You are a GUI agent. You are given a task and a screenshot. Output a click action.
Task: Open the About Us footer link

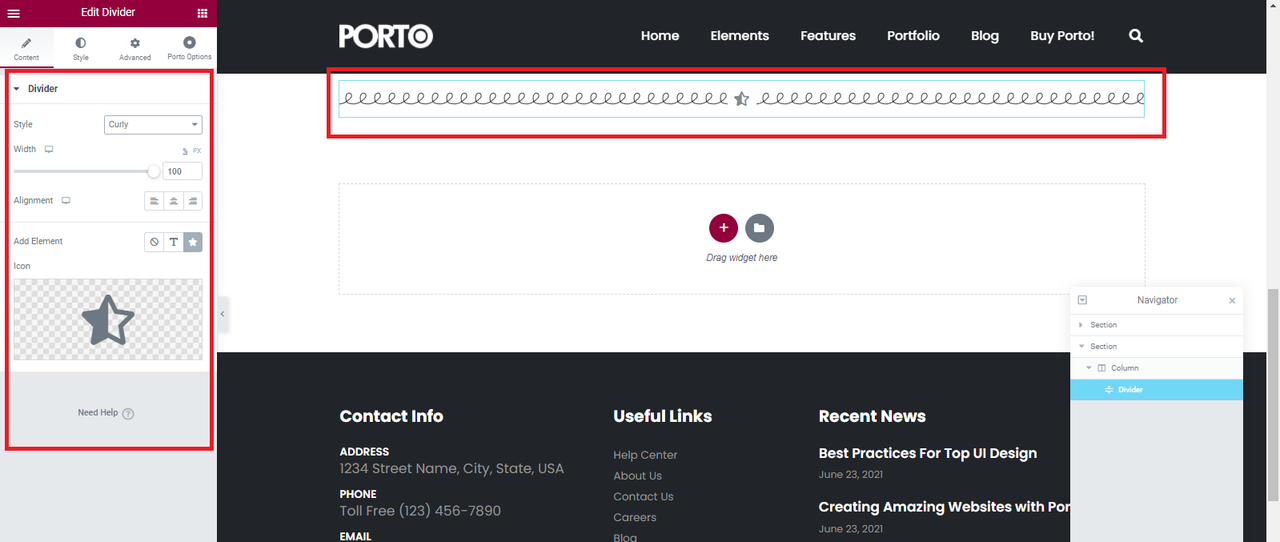click(637, 476)
